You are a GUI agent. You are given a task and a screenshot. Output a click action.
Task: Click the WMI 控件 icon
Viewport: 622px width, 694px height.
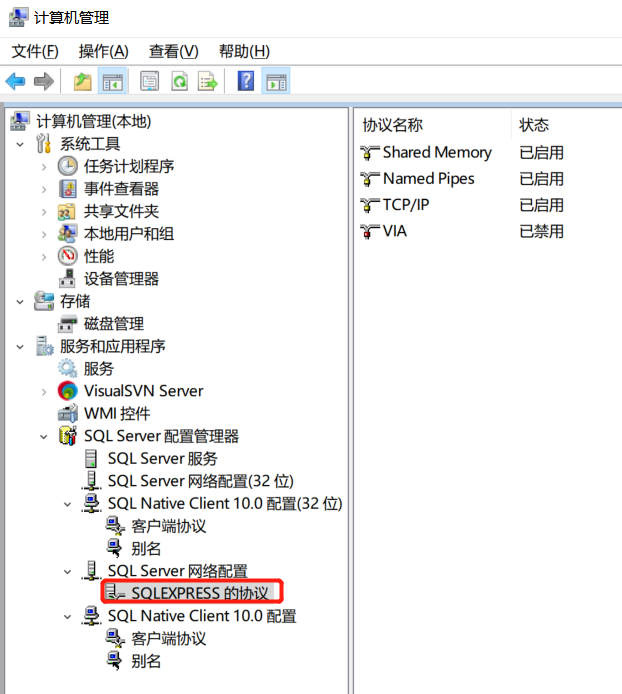click(x=68, y=413)
